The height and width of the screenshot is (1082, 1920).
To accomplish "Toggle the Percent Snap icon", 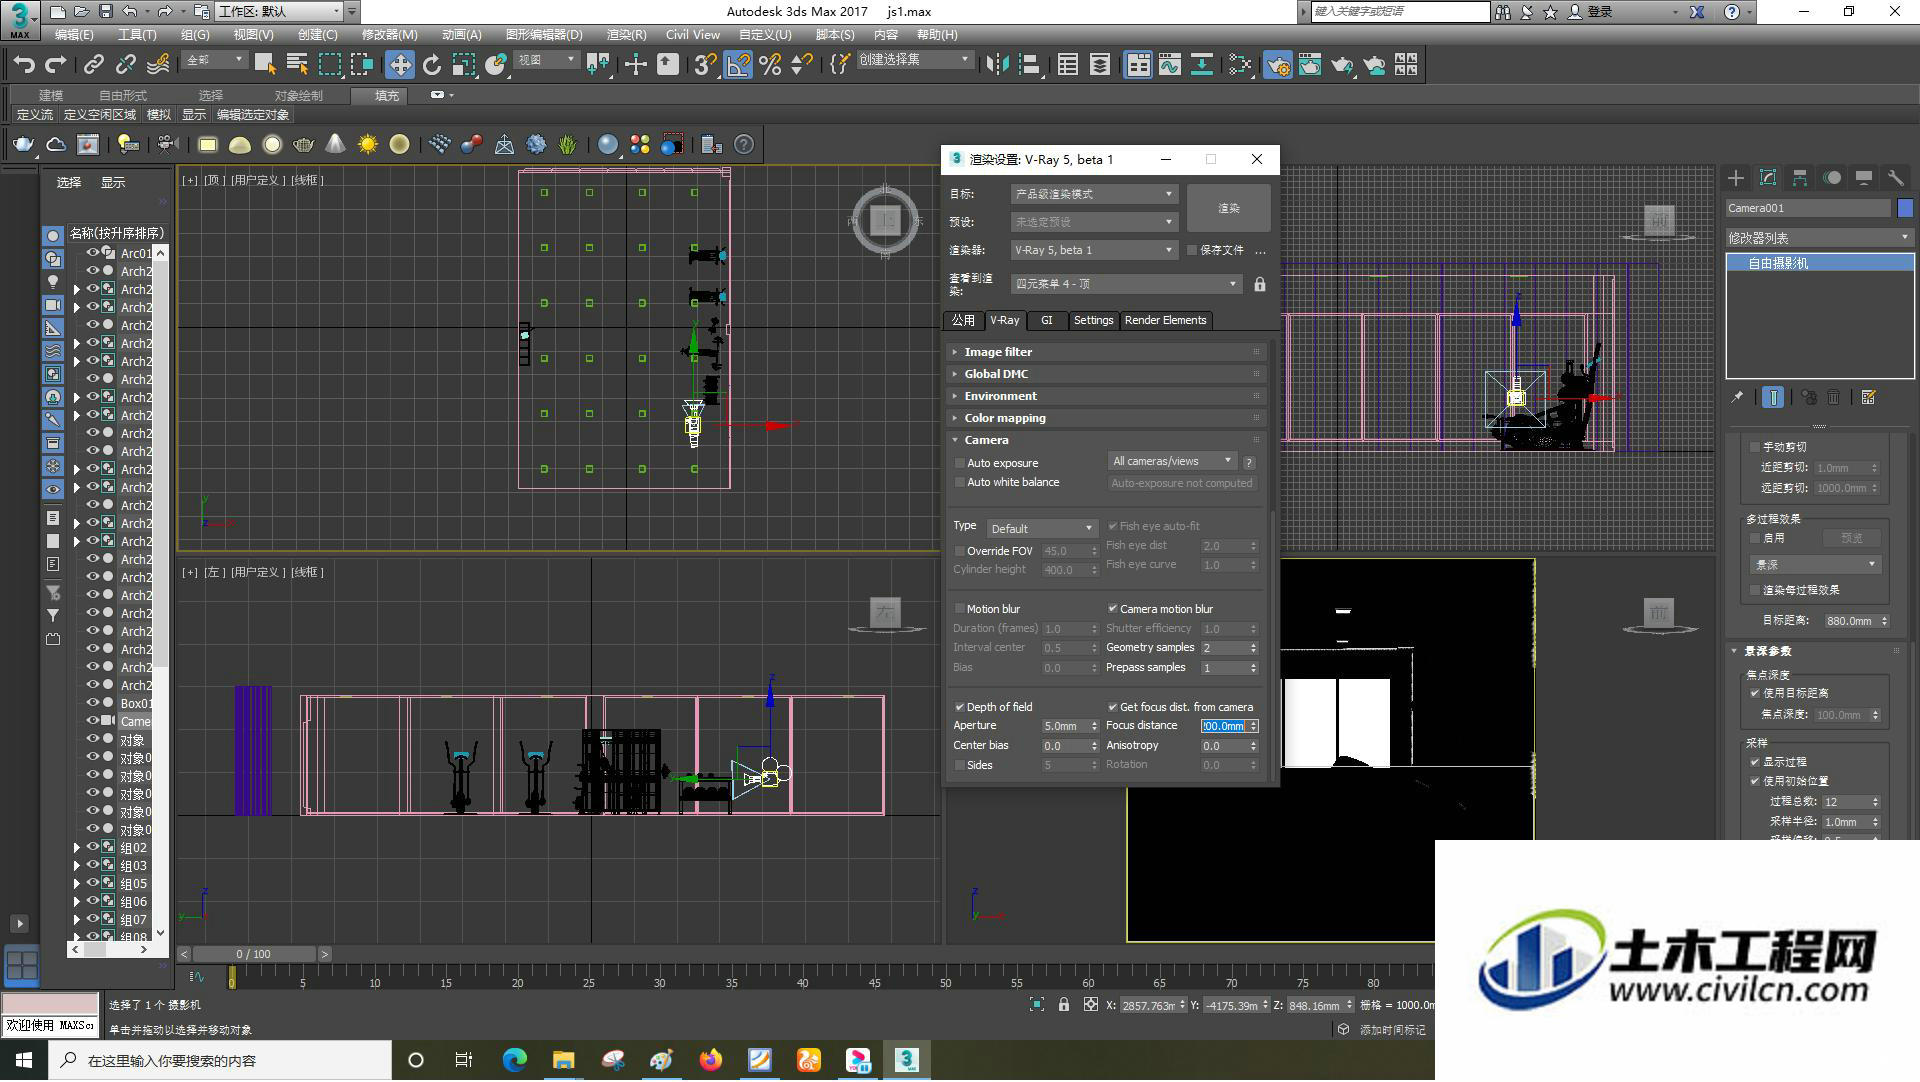I will pyautogui.click(x=770, y=65).
